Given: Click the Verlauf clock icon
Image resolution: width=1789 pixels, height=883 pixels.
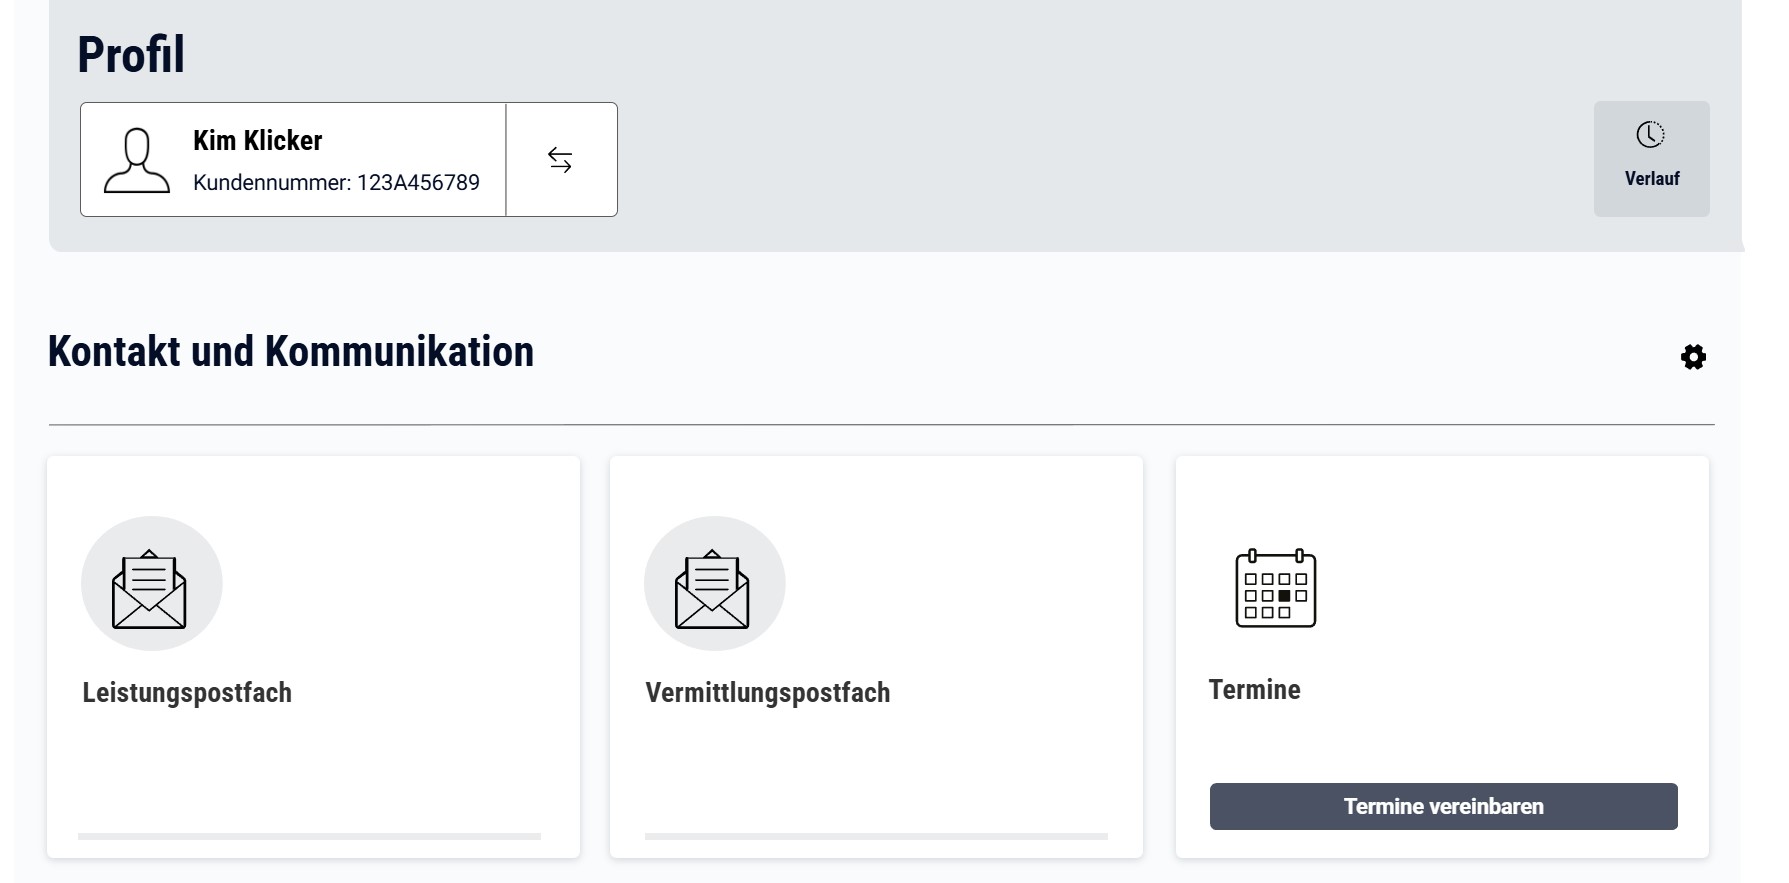Looking at the screenshot, I should (1650, 135).
